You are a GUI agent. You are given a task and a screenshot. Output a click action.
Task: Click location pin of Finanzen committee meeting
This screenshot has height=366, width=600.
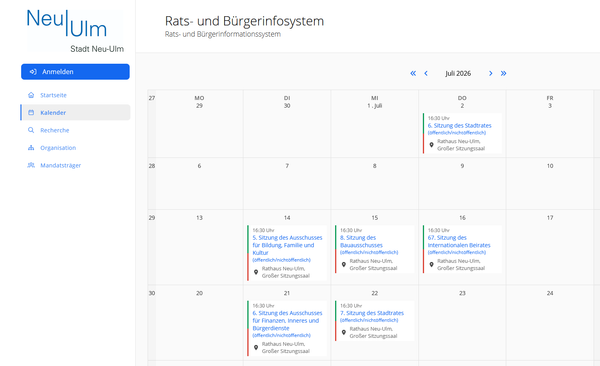(x=256, y=348)
